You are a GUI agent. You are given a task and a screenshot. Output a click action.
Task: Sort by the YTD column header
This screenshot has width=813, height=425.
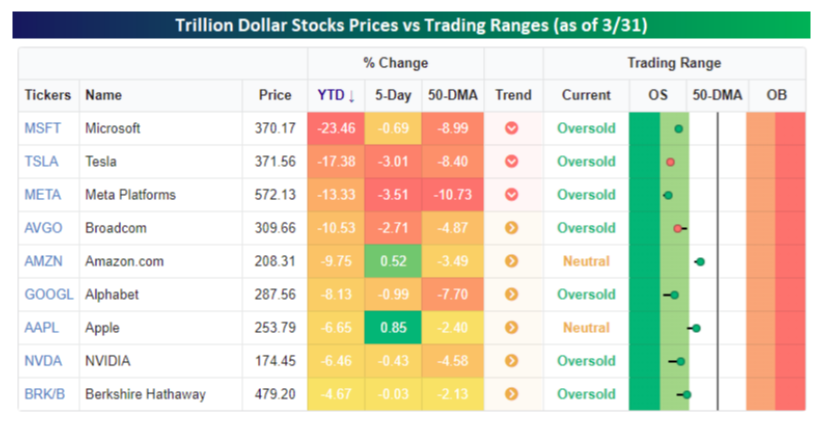point(335,95)
